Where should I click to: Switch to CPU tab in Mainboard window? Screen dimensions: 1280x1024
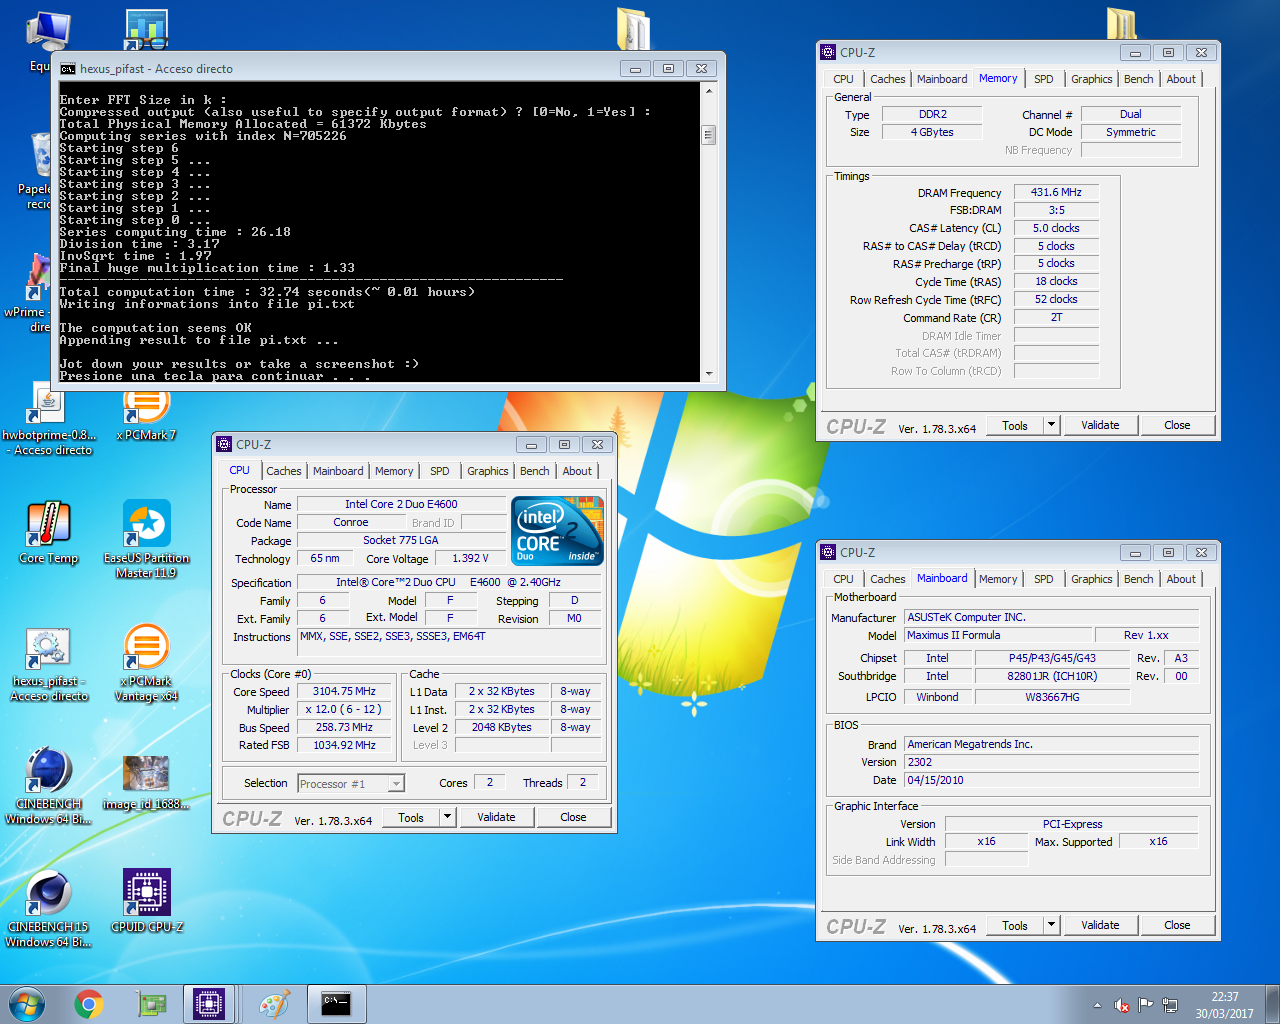[843, 579]
